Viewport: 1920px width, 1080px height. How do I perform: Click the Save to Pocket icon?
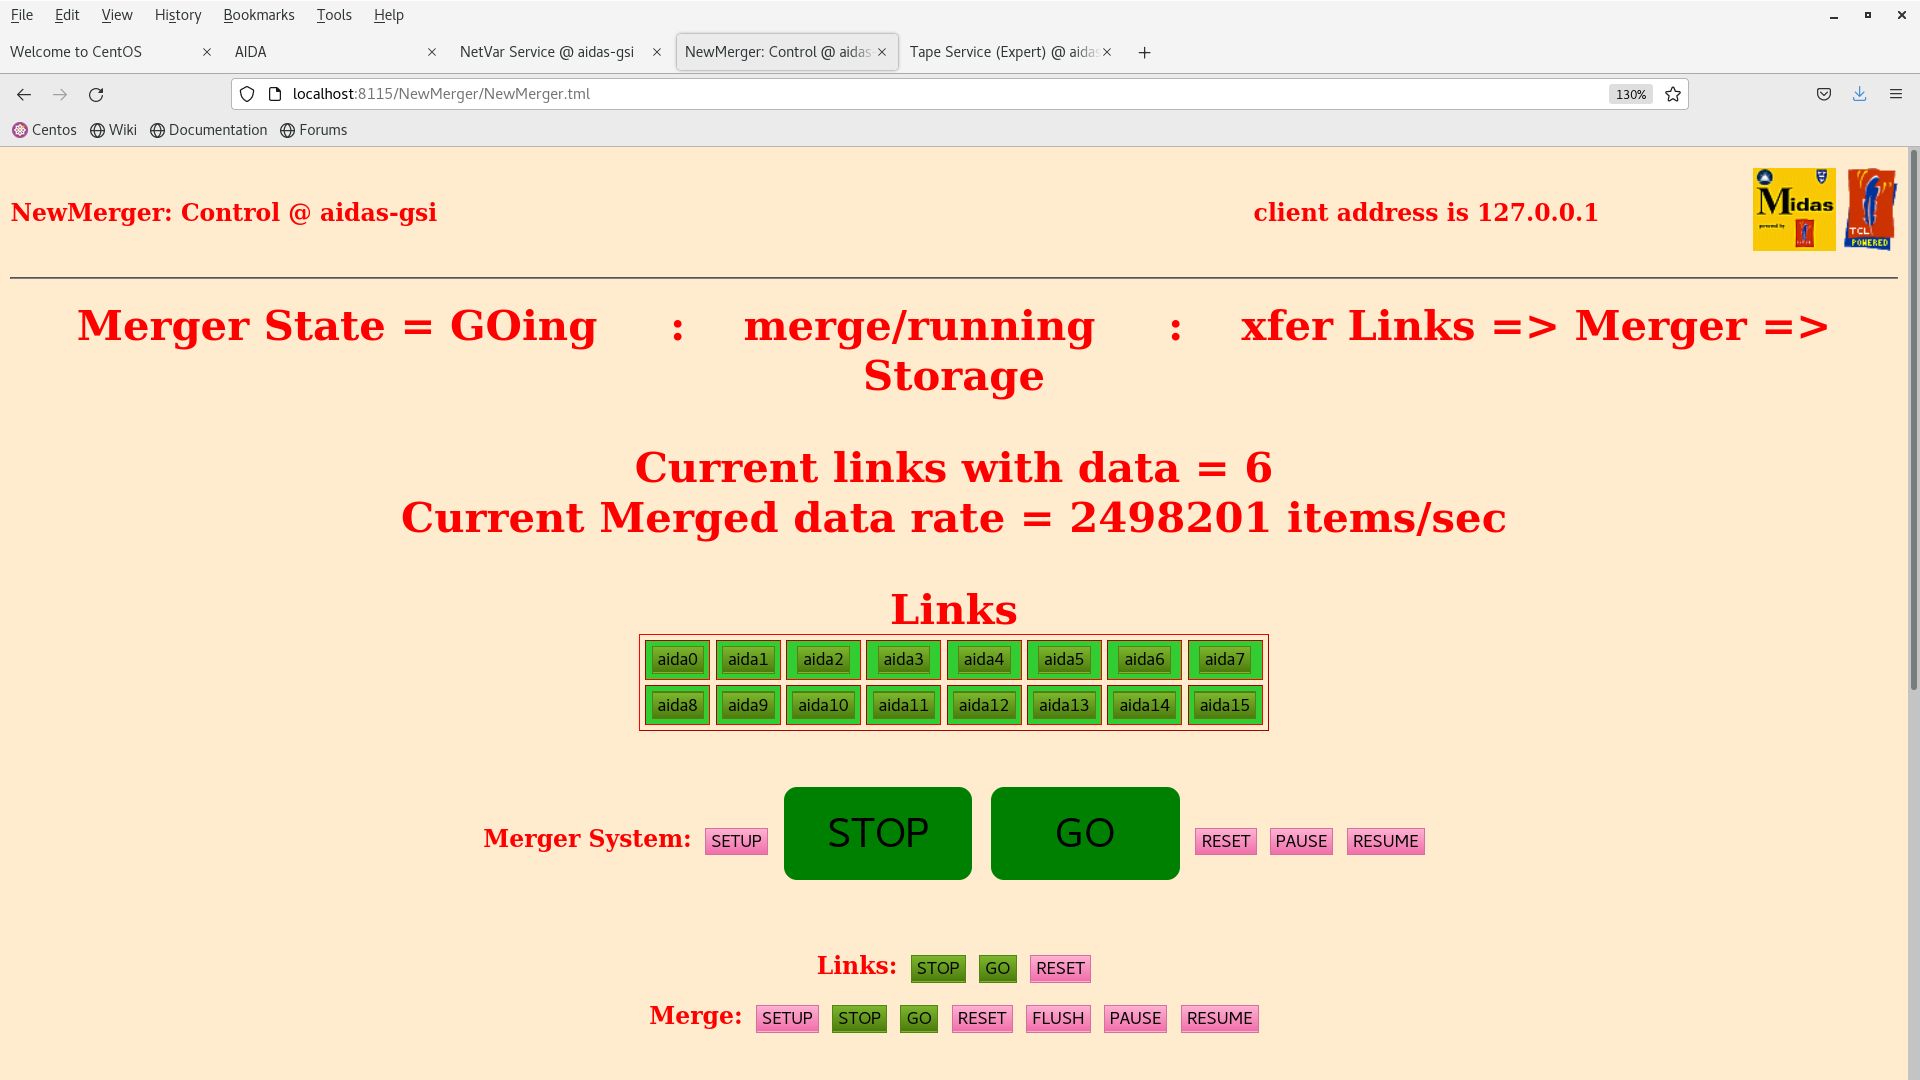pyautogui.click(x=1823, y=94)
